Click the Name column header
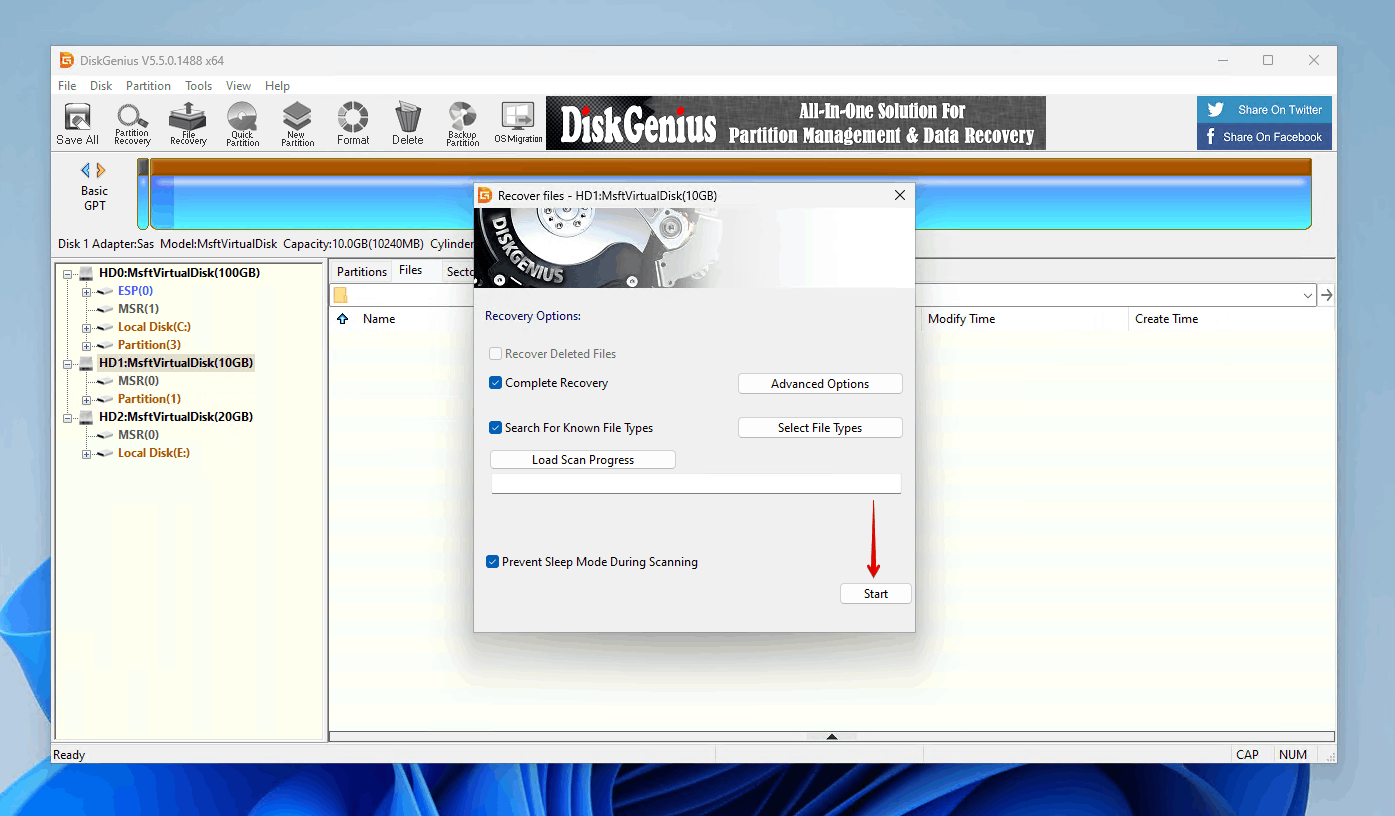 tap(379, 319)
